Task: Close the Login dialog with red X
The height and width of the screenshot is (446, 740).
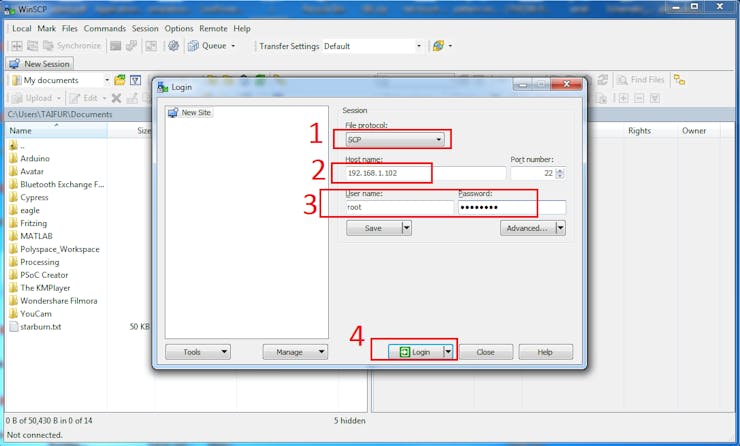Action: pos(567,84)
